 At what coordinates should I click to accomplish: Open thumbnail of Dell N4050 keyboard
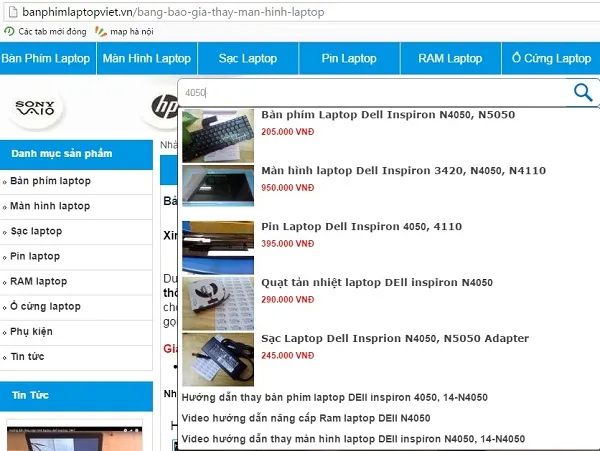[x=218, y=136]
